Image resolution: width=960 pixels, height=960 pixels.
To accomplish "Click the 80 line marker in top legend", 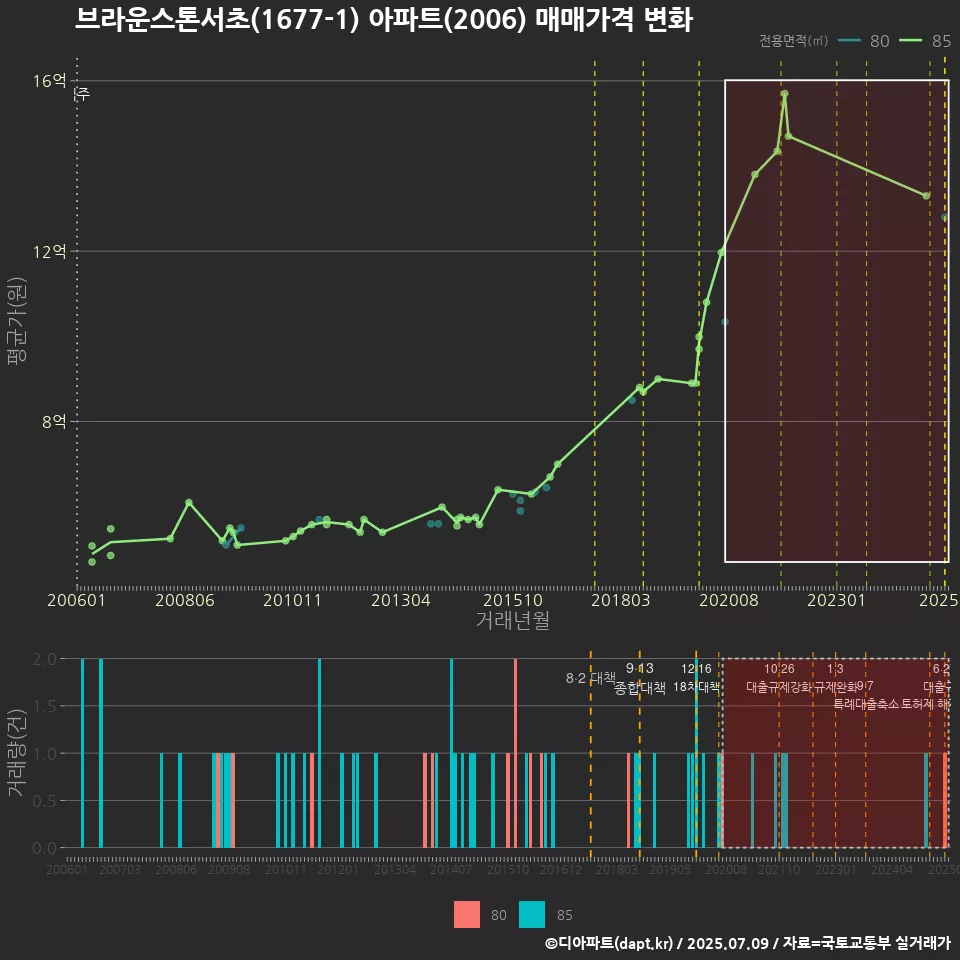I will (x=850, y=41).
